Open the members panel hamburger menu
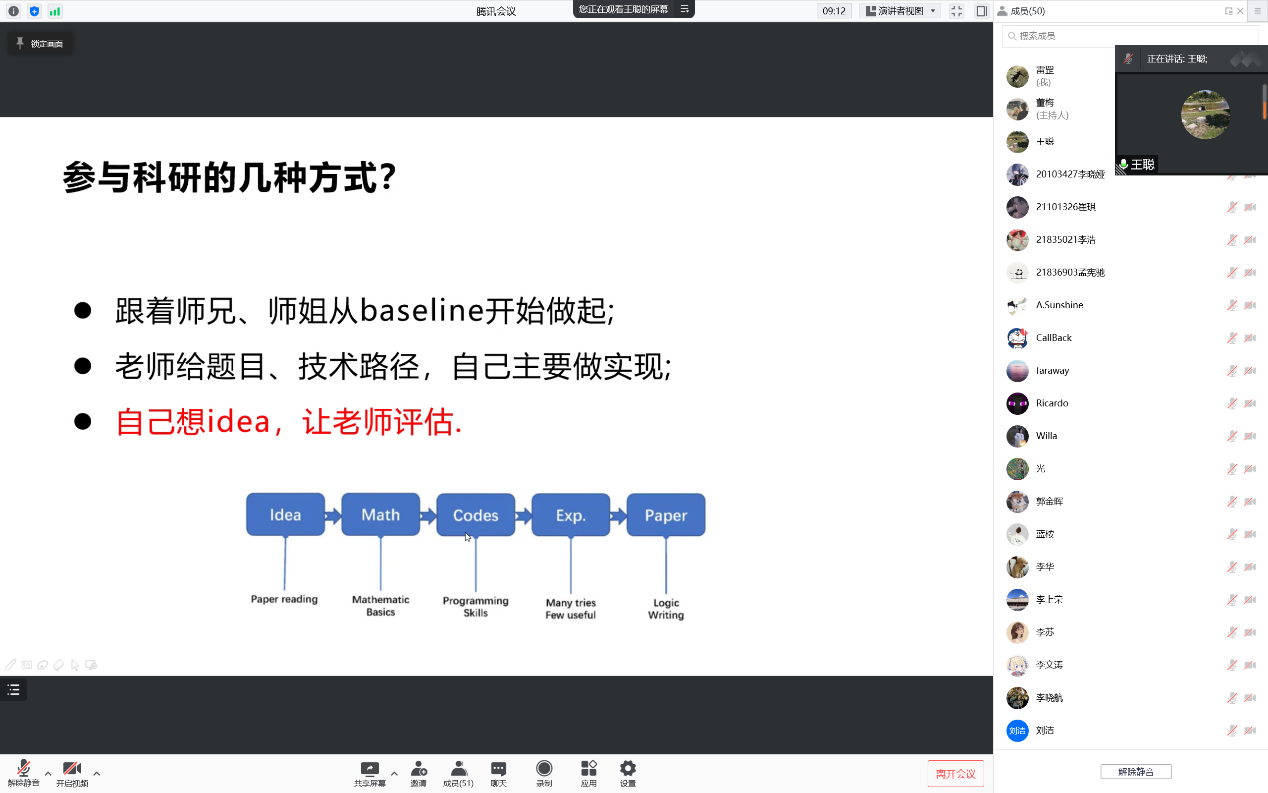Viewport: 1268px width, 793px height. coord(1257,11)
